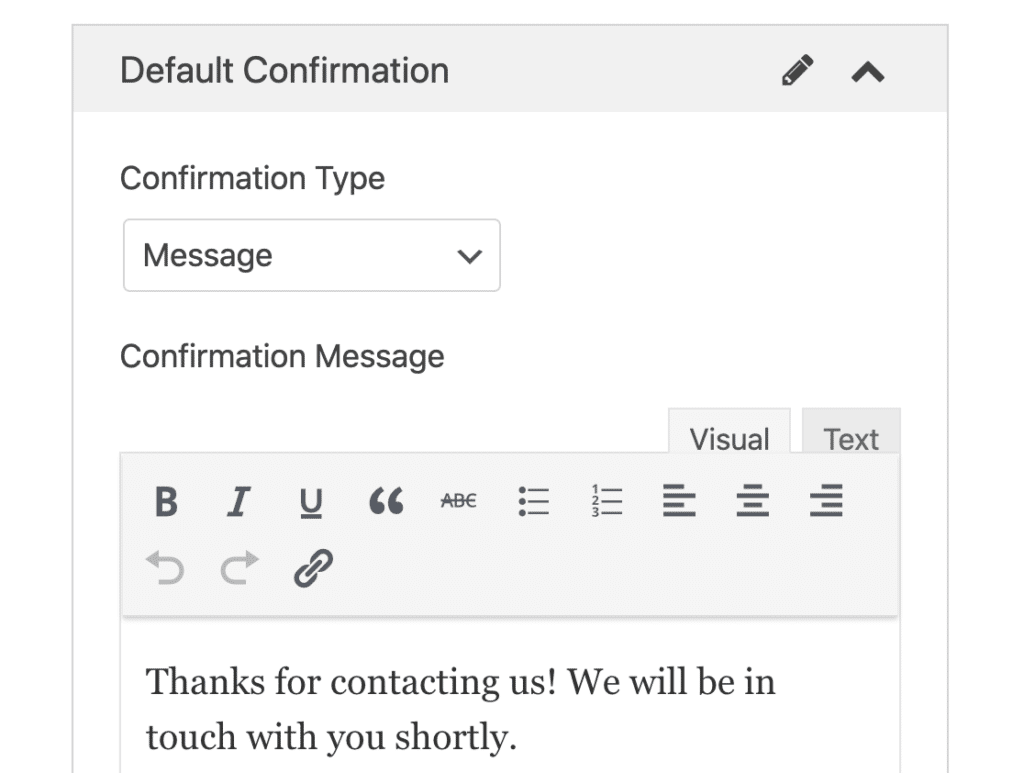
Task: Click the pencil icon to rename confirmation
Action: point(797,71)
